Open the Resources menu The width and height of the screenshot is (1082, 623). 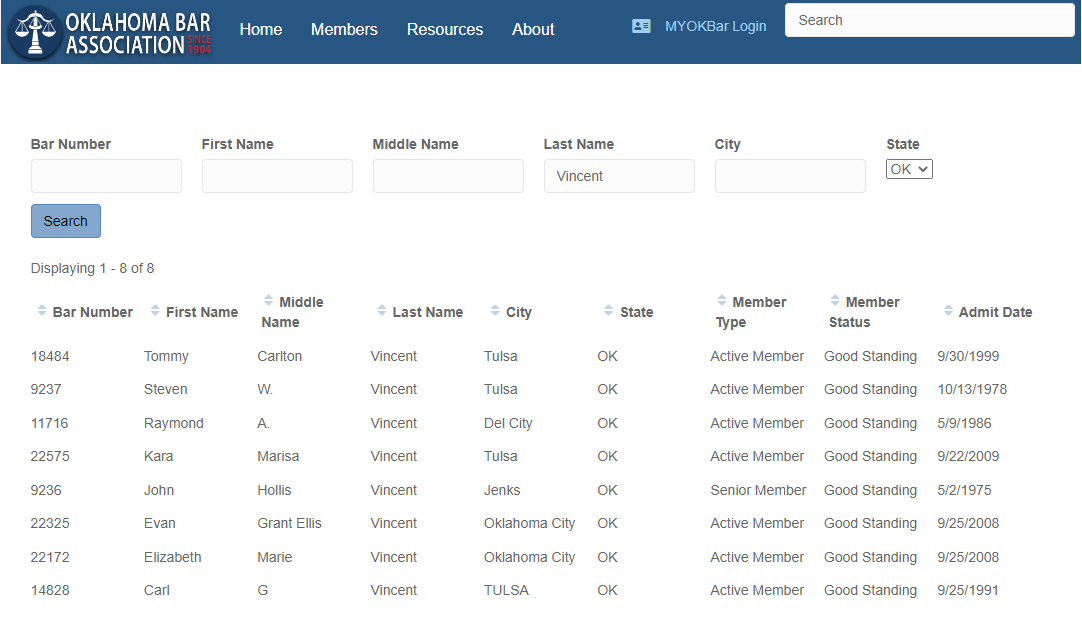click(444, 30)
